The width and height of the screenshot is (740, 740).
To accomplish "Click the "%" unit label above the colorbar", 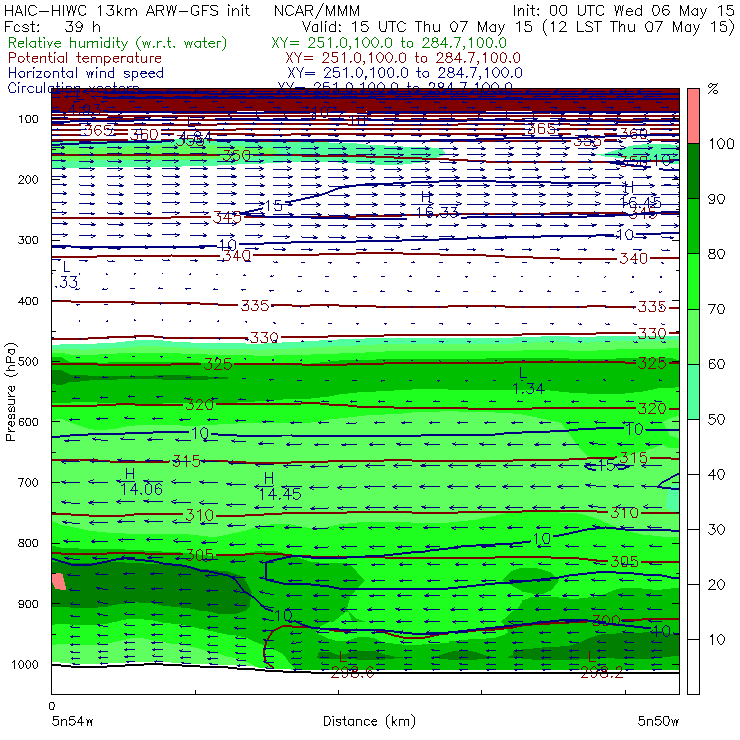I will click(x=713, y=89).
